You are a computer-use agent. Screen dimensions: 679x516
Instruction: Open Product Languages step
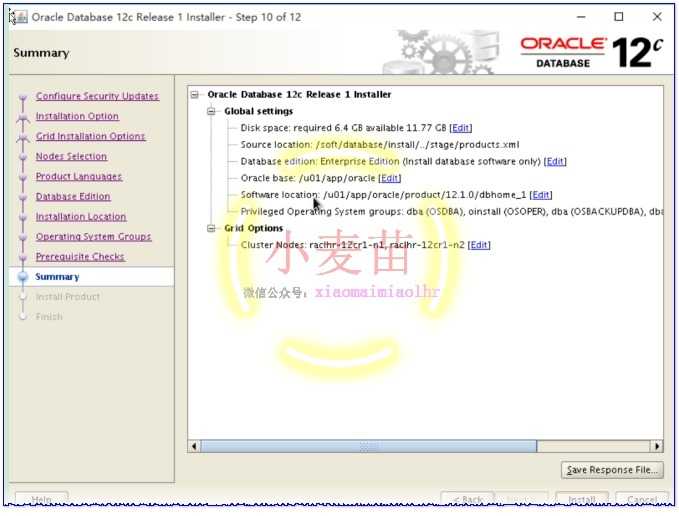(79, 177)
